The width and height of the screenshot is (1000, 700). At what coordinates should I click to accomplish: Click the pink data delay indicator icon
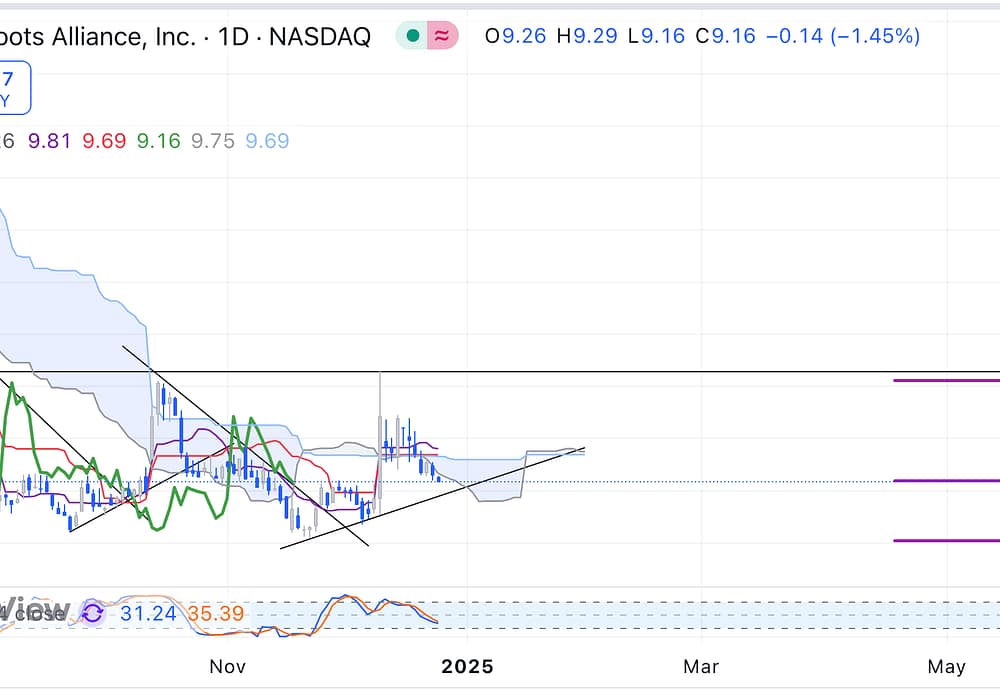[x=442, y=37]
